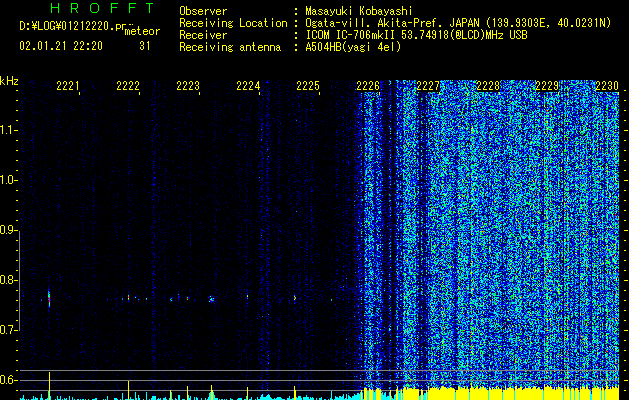Click the 2225 time marker
Image resolution: width=629 pixels, height=400 pixels.
pyautogui.click(x=308, y=86)
